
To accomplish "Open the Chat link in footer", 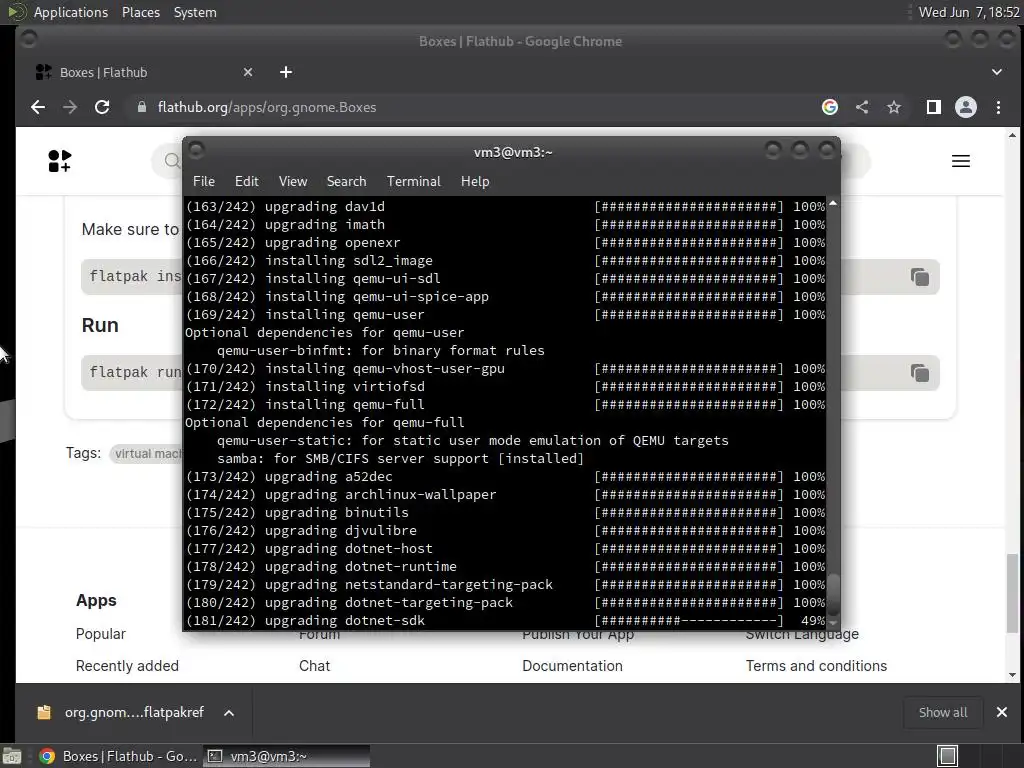I will [x=314, y=666].
